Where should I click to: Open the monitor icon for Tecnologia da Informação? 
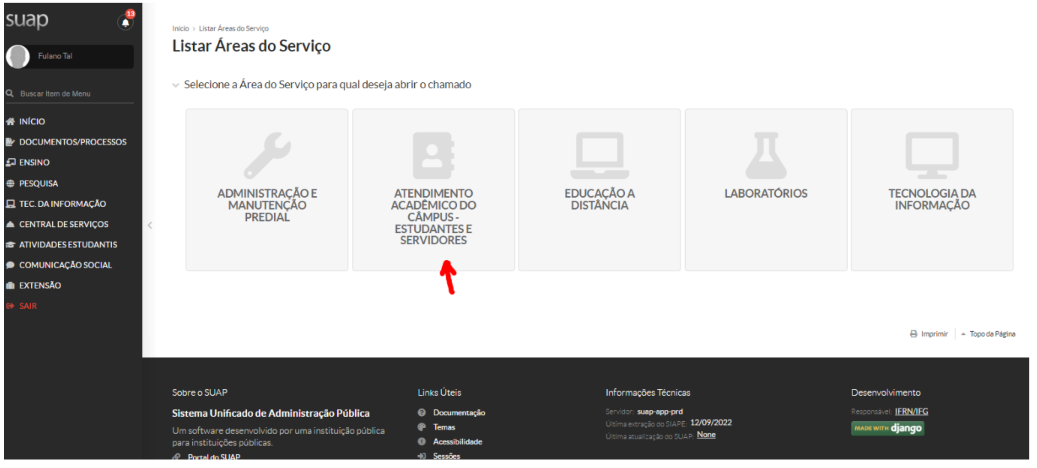coord(931,155)
